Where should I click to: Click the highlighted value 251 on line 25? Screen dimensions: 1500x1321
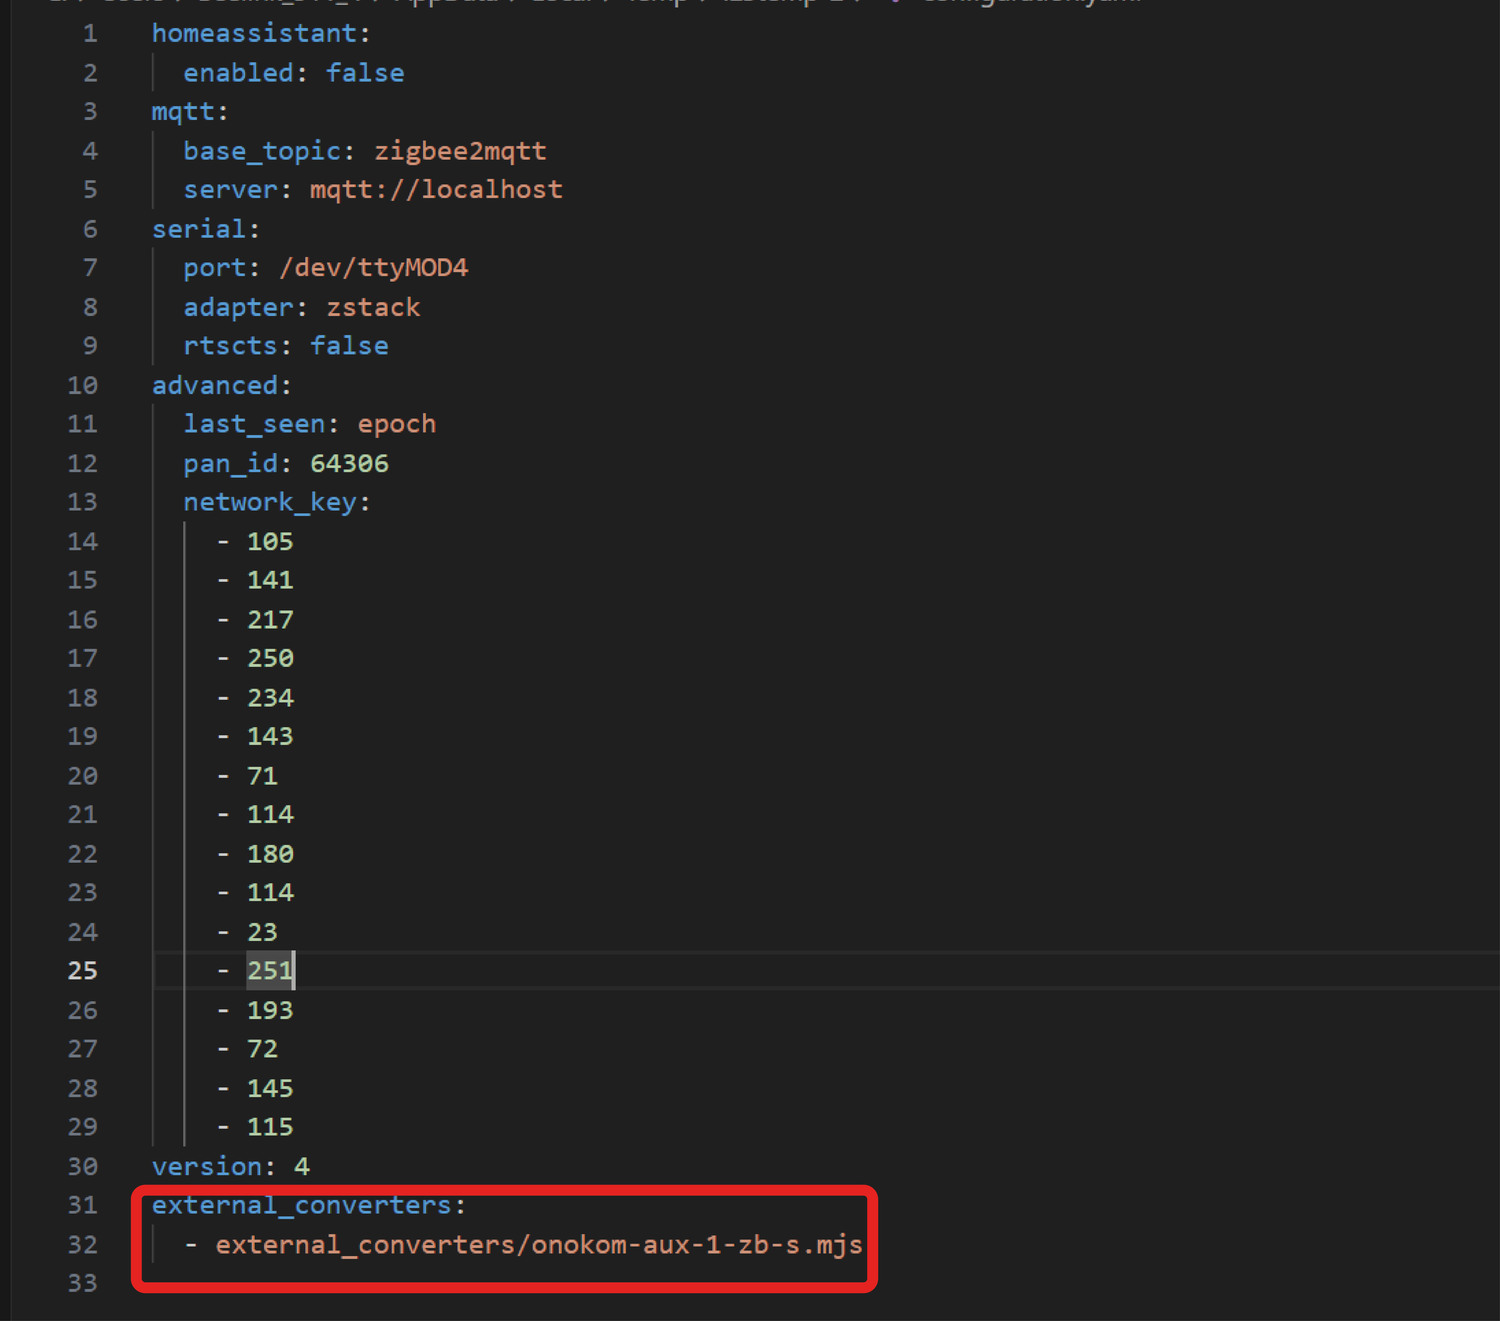click(x=269, y=971)
